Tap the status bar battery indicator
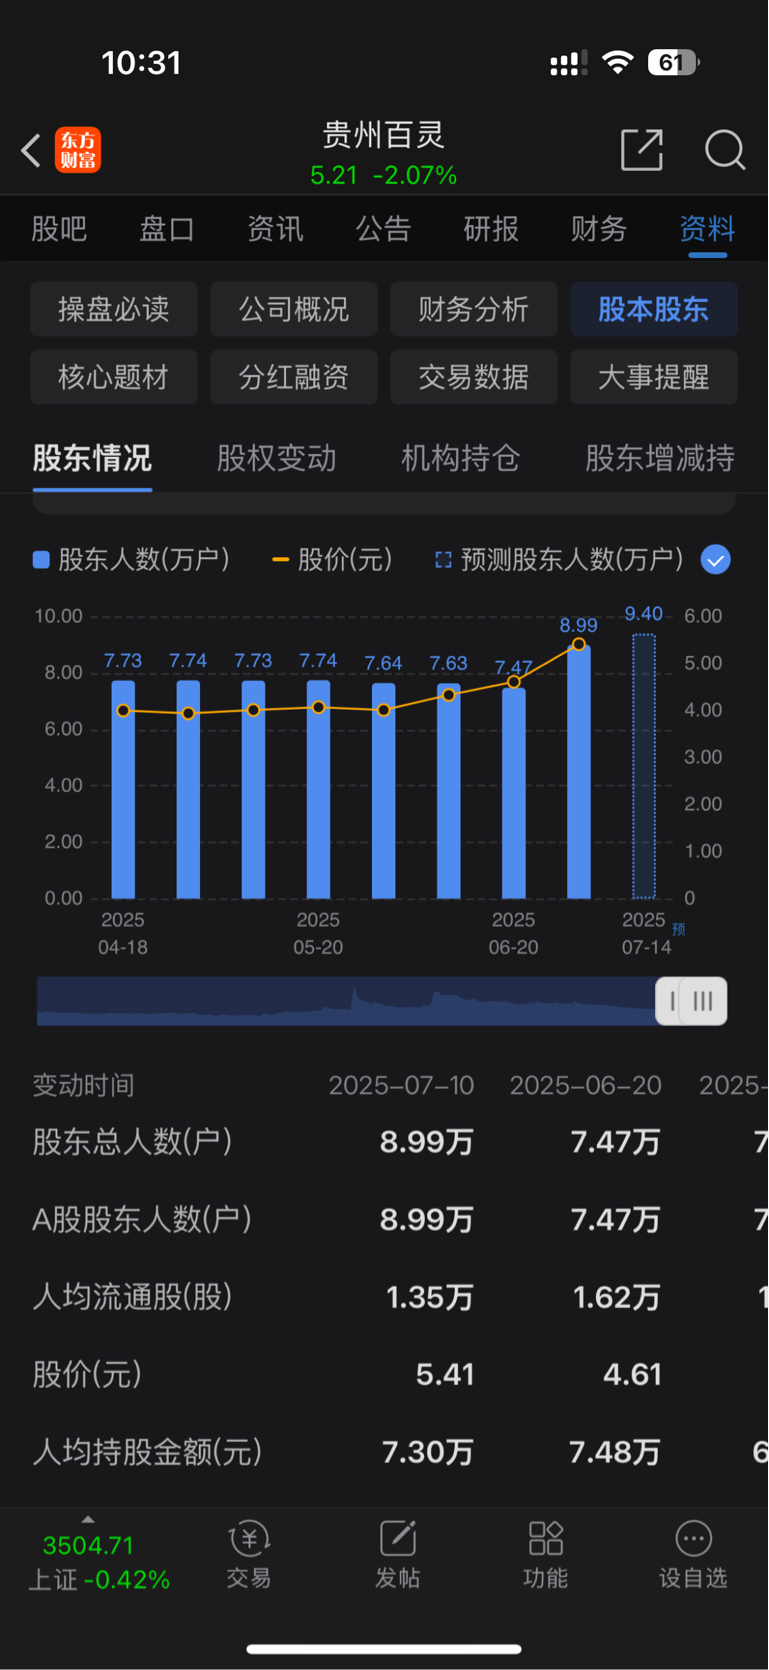The height and width of the screenshot is (1670, 769). click(674, 63)
